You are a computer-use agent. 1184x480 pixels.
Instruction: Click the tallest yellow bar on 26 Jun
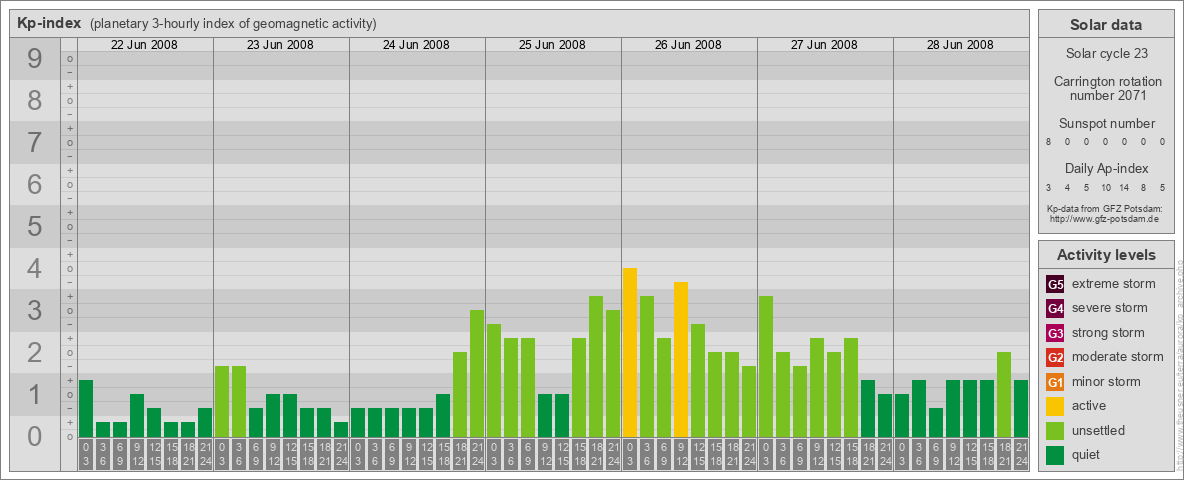coord(630,352)
